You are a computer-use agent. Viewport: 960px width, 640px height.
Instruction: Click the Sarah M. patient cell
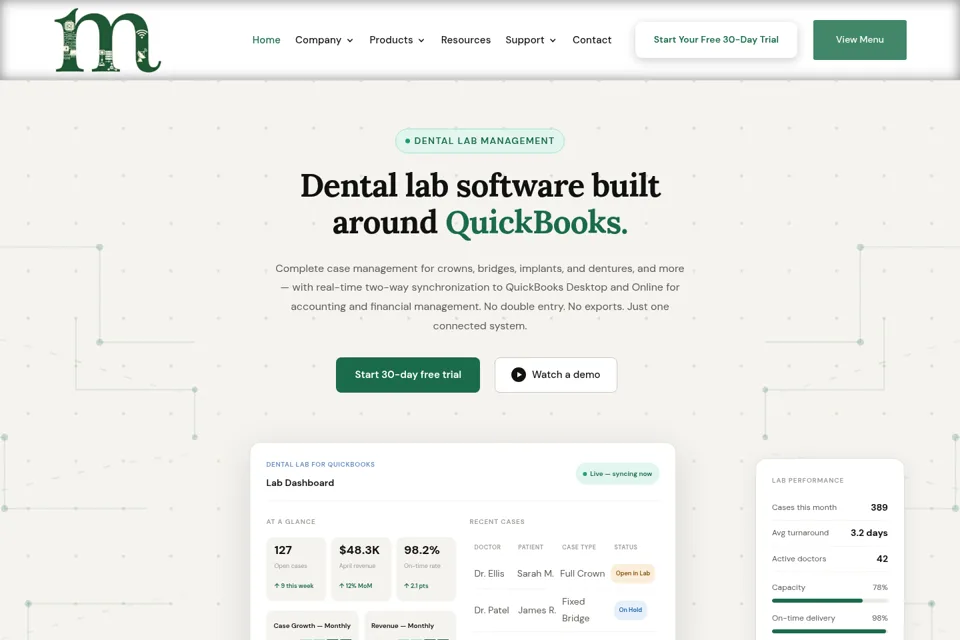[535, 574]
